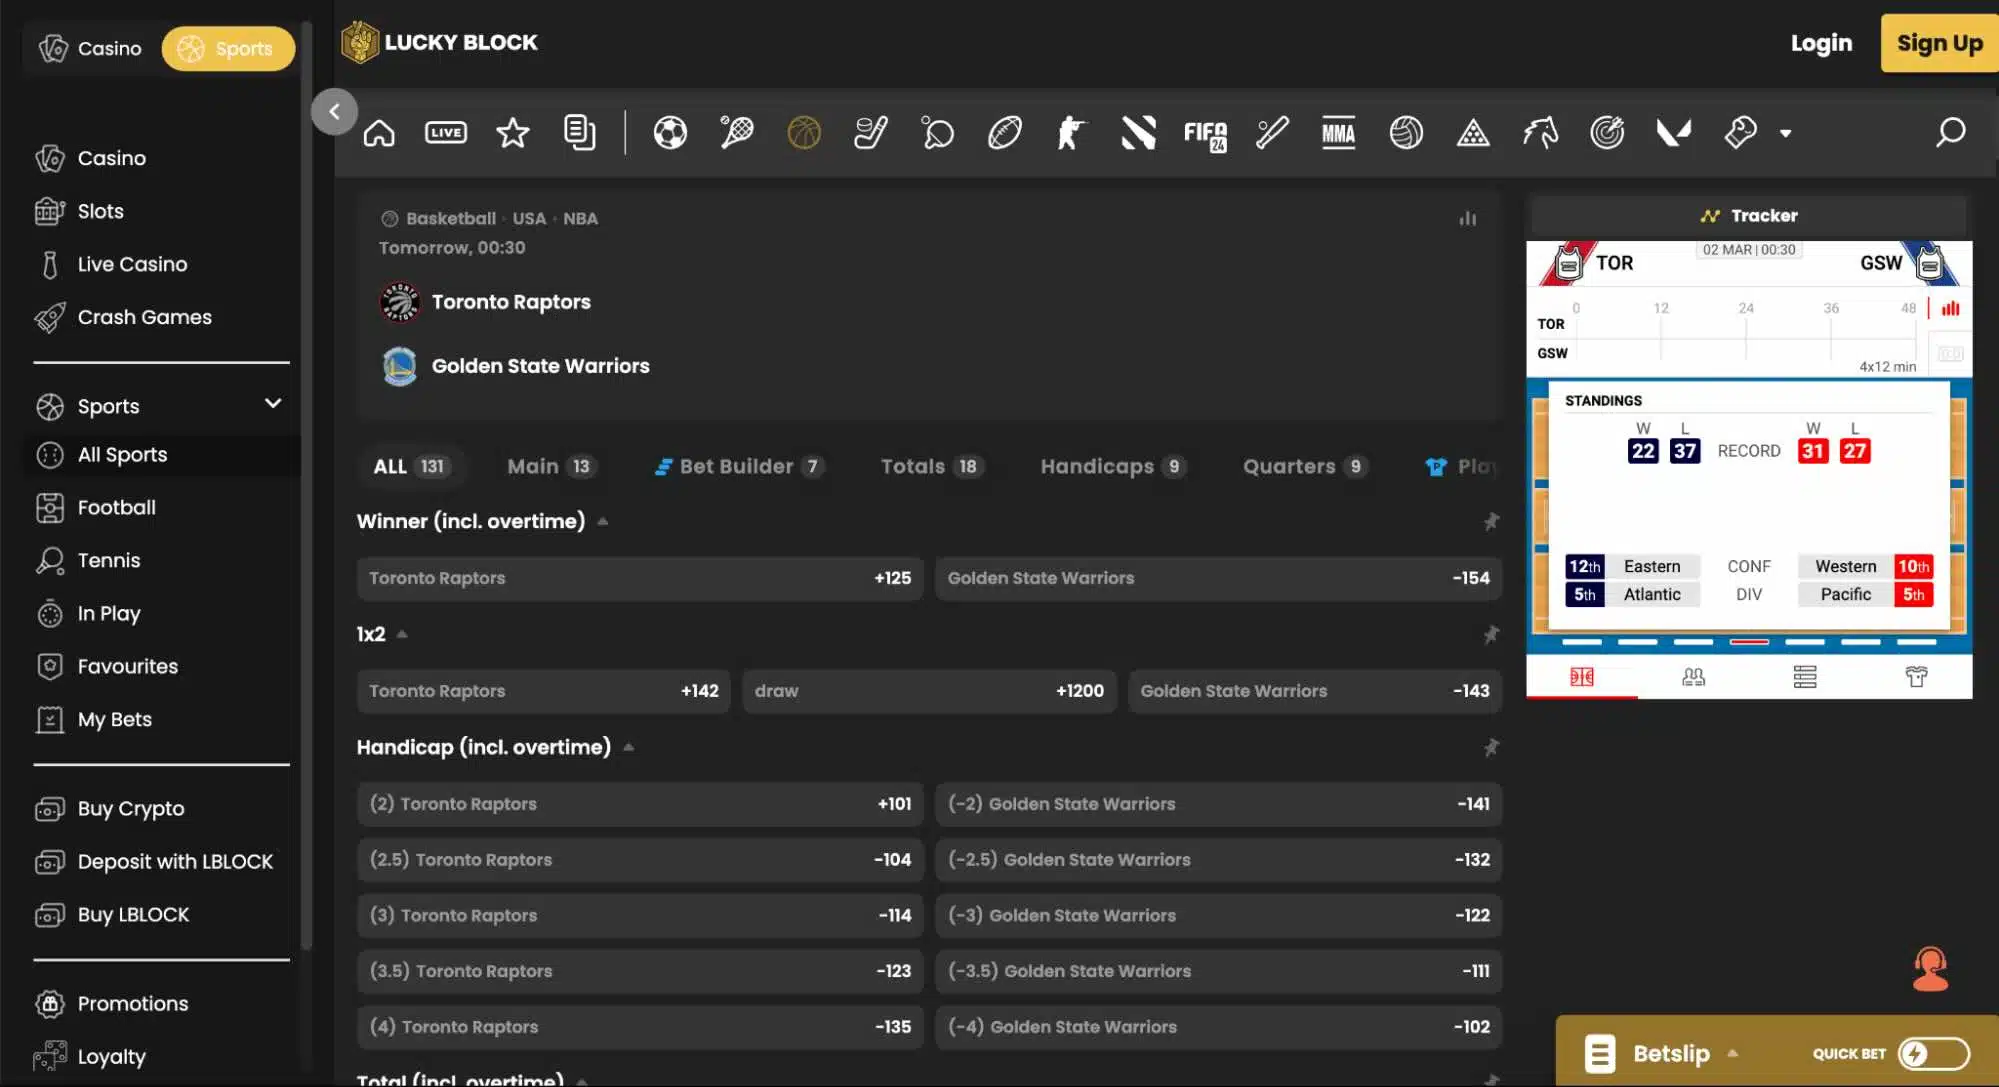Collapse the Total (incl. overtime) market caret
Viewport: 1999px width, 1087px height.
point(582,1080)
